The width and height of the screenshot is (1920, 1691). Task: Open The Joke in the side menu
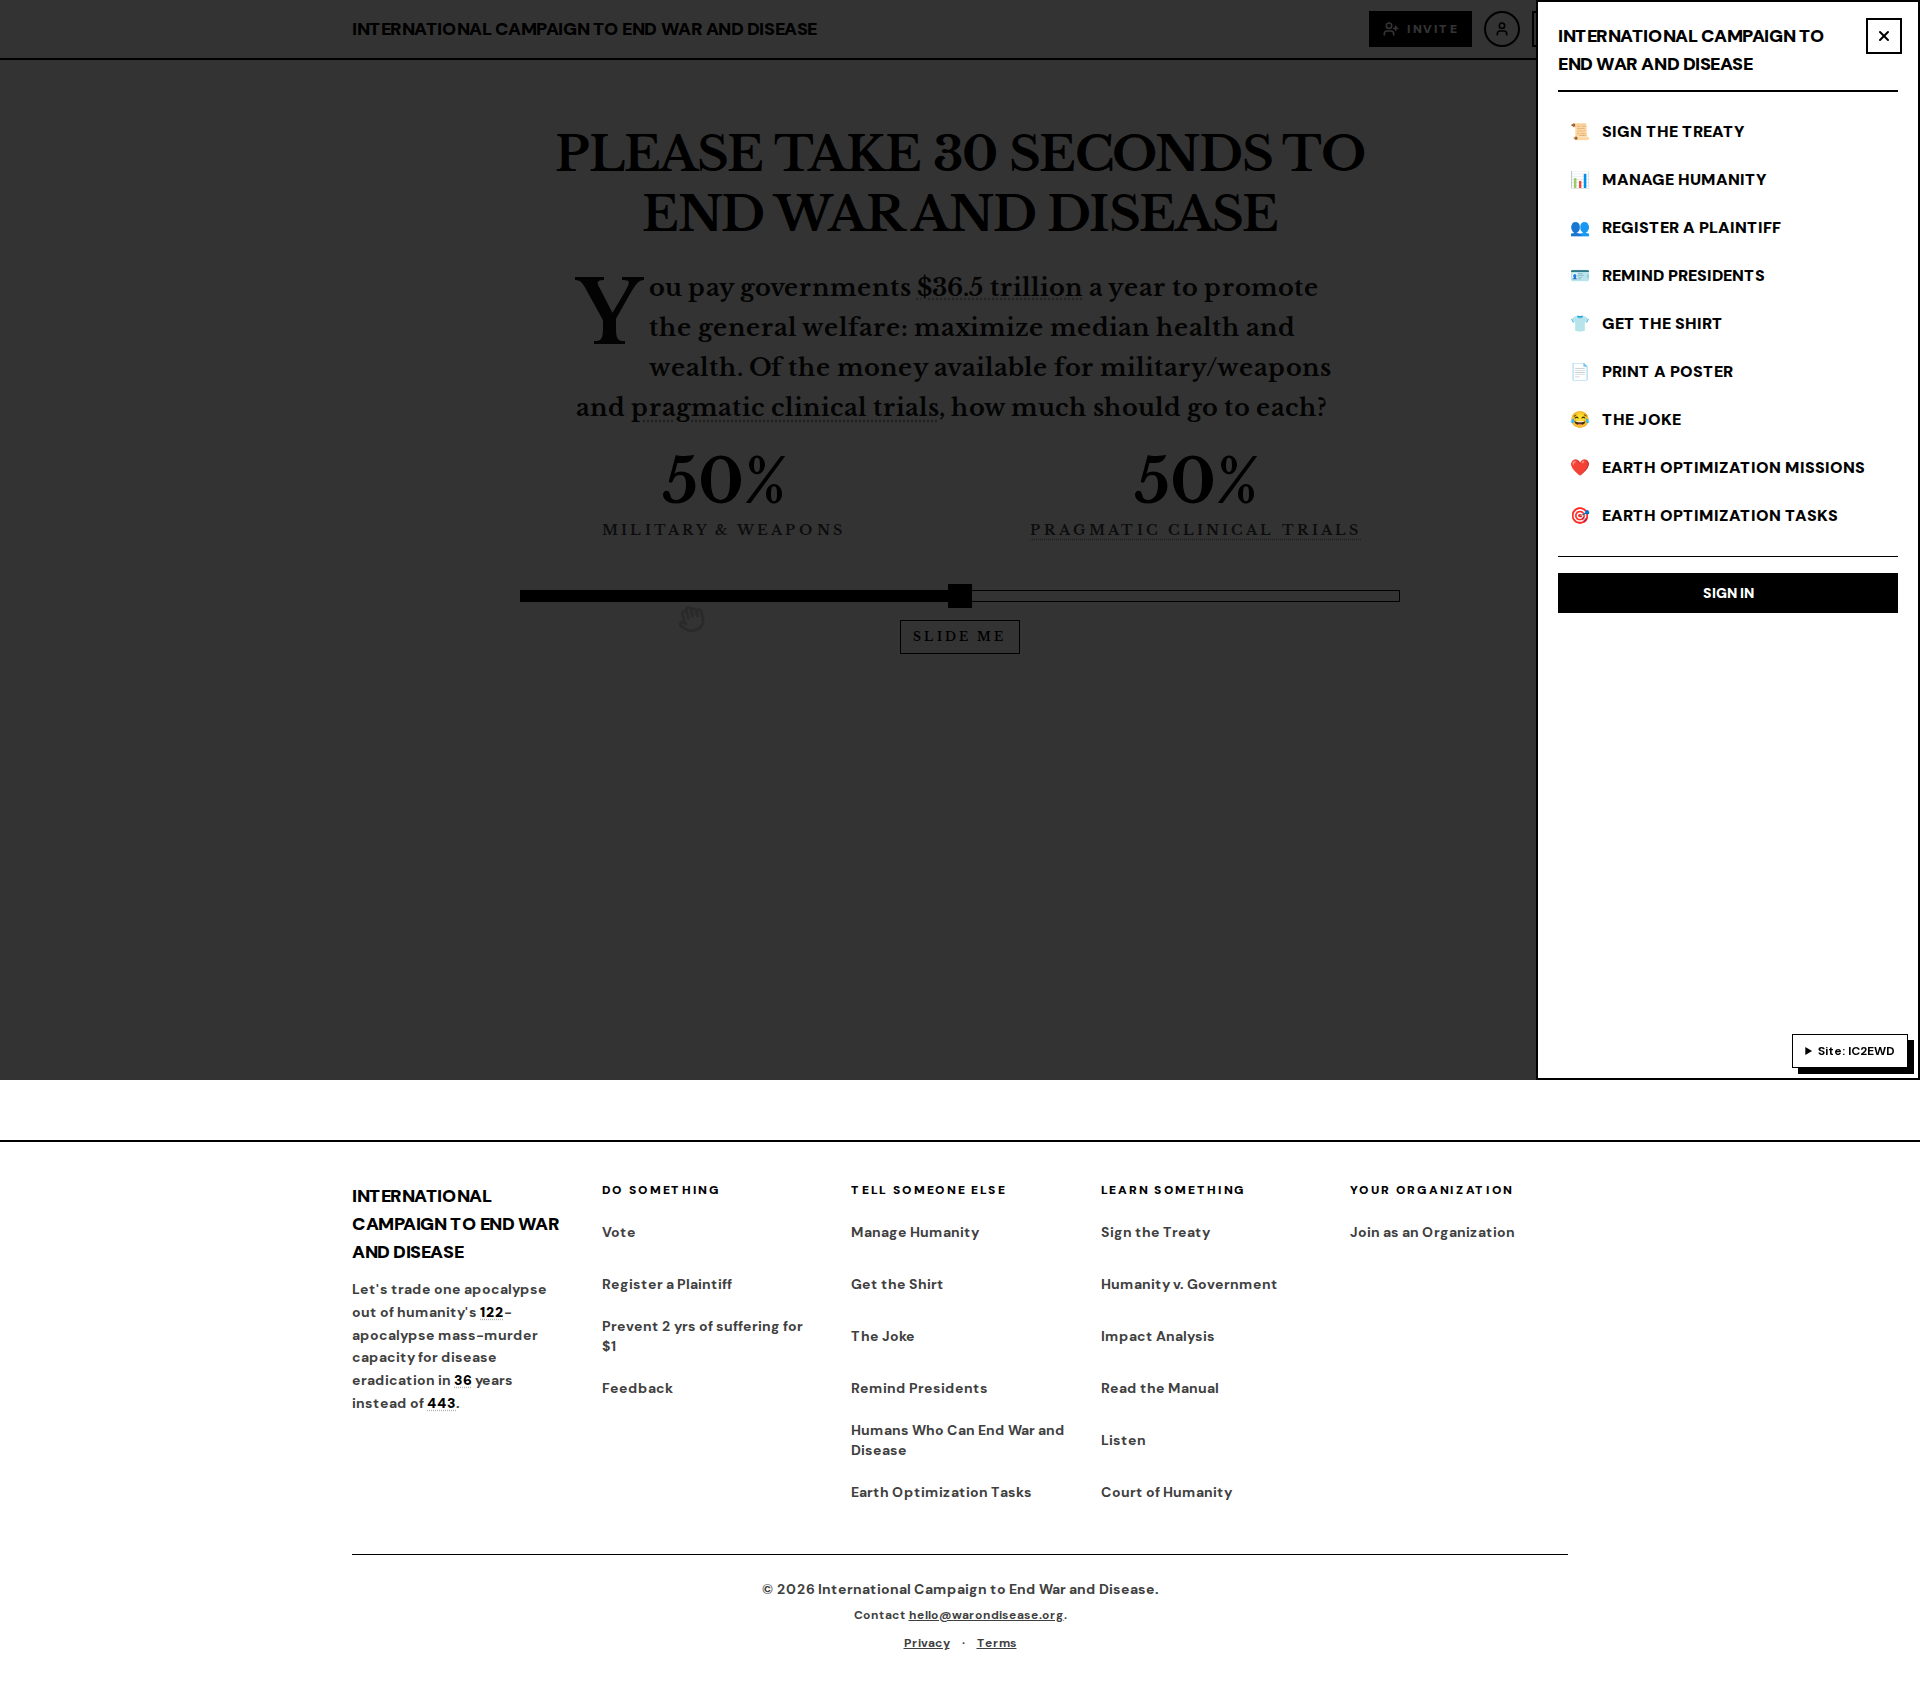point(1727,420)
